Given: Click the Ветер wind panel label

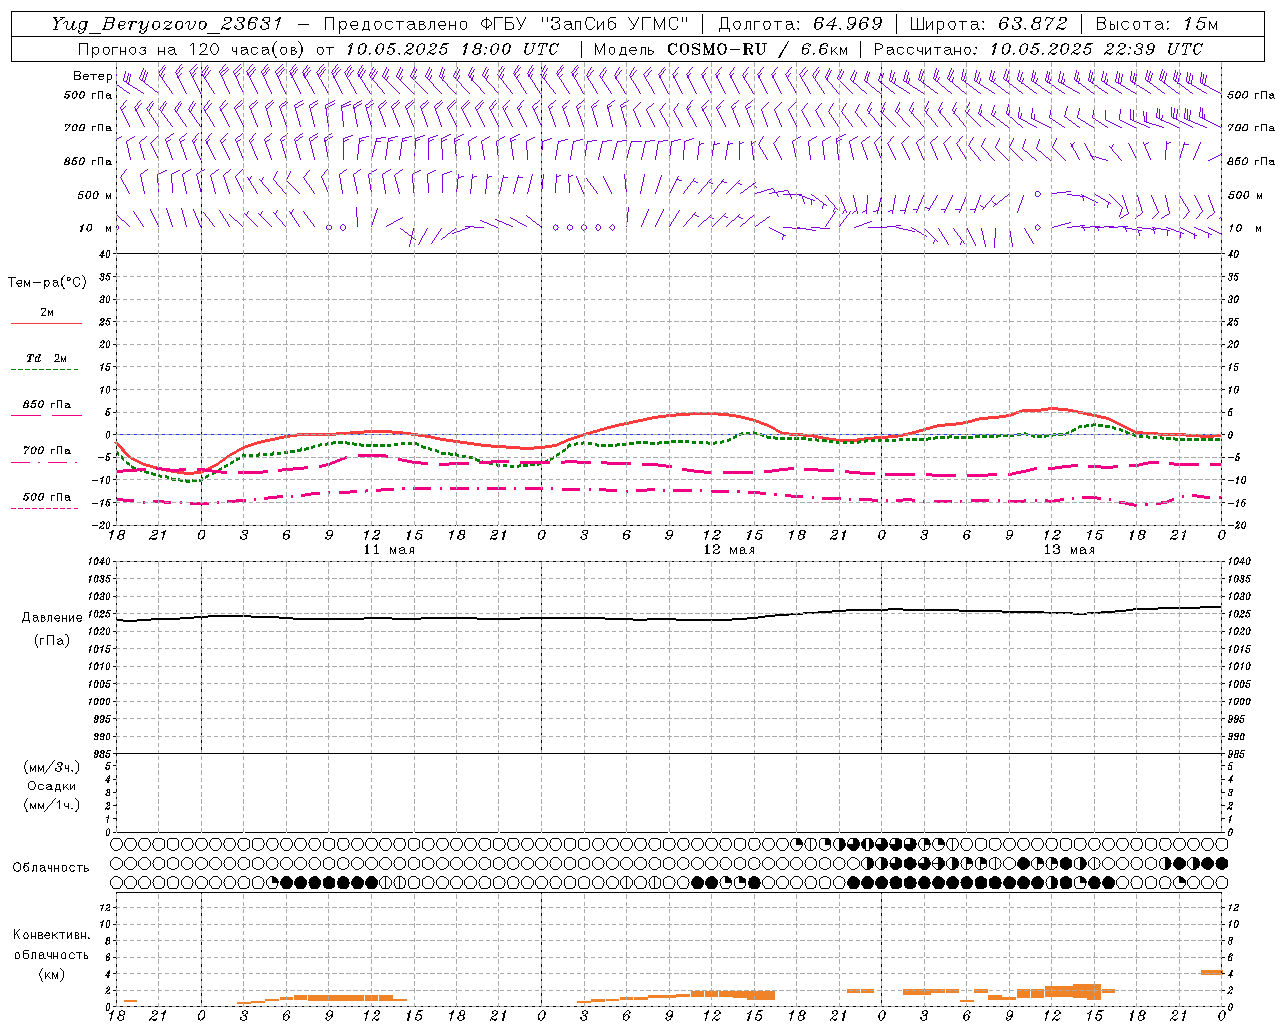Looking at the screenshot, I should click(x=92, y=76).
